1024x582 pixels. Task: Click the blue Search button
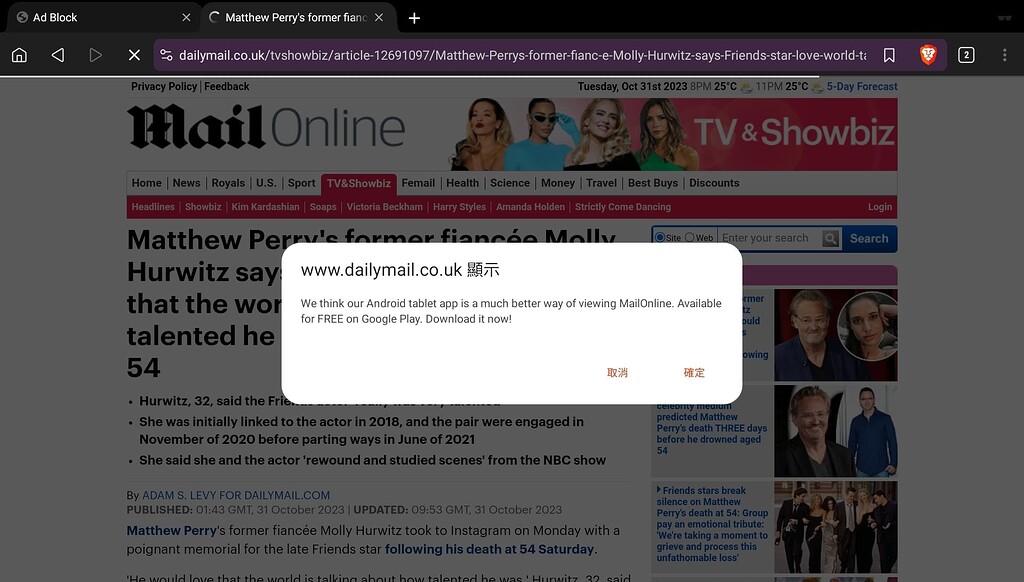click(x=869, y=238)
